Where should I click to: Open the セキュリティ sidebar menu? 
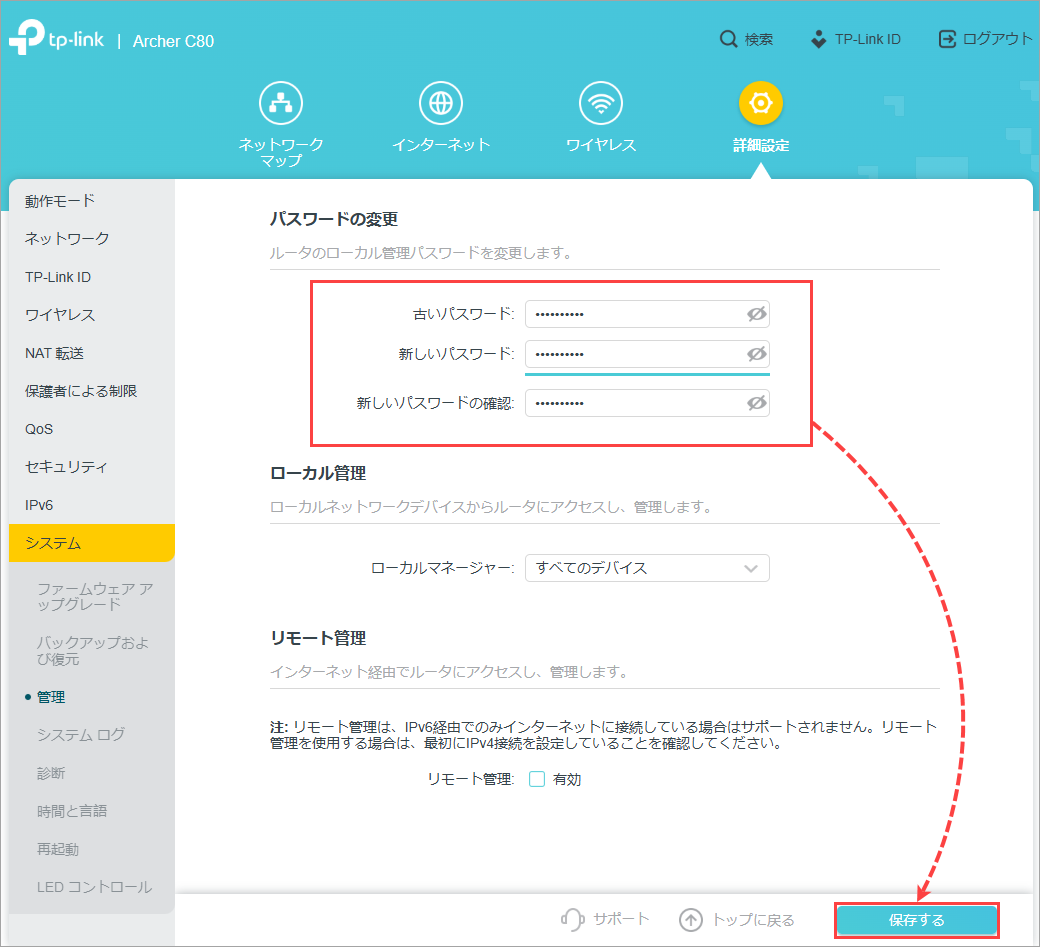point(64,466)
